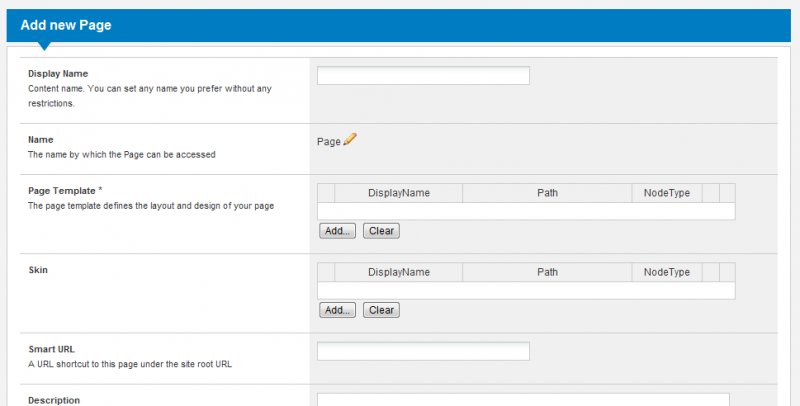The height and width of the screenshot is (406, 800).
Task: Click DisplayName column header in Skin grid
Action: click(398, 272)
